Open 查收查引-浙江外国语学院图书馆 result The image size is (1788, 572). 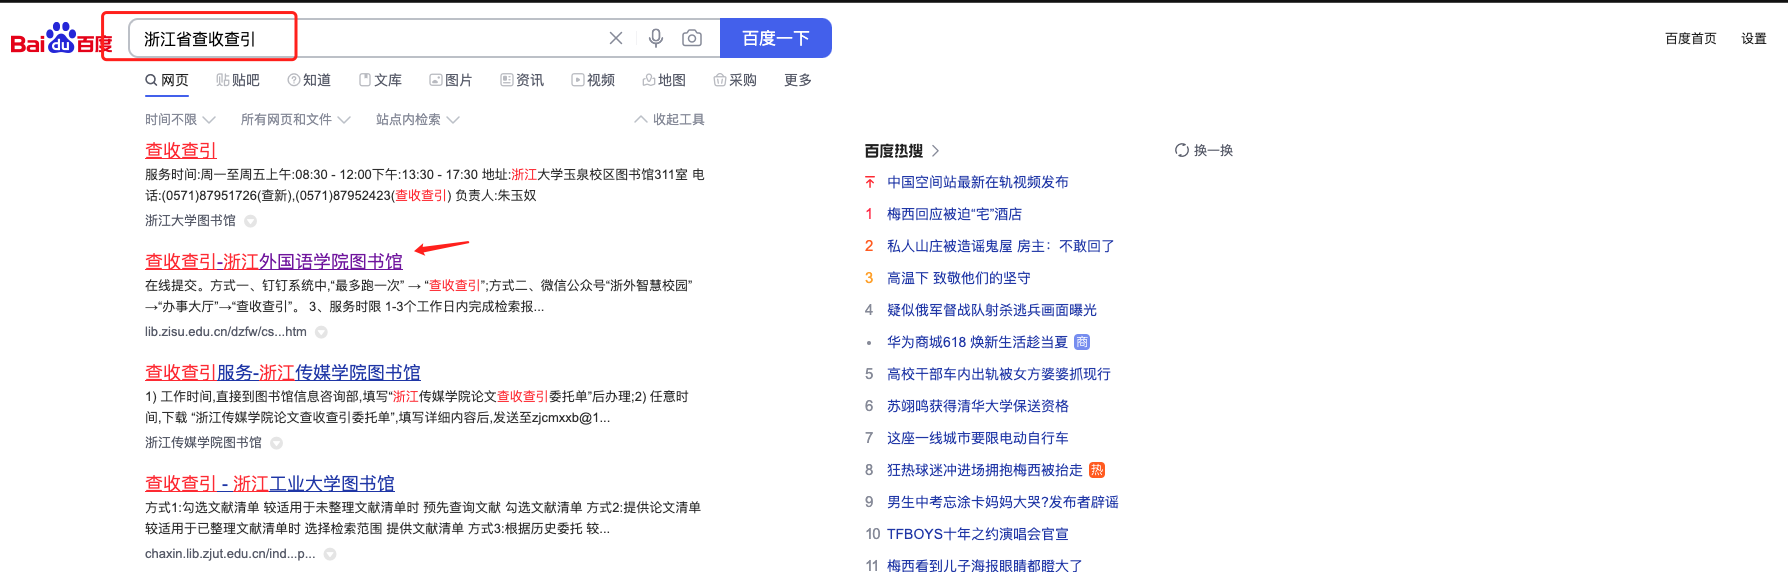point(274,261)
